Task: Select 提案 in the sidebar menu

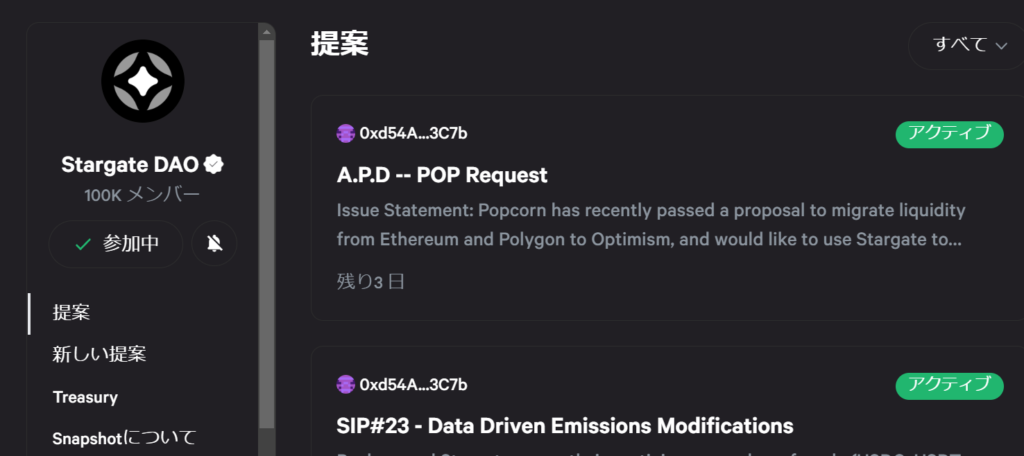Action: pos(71,312)
